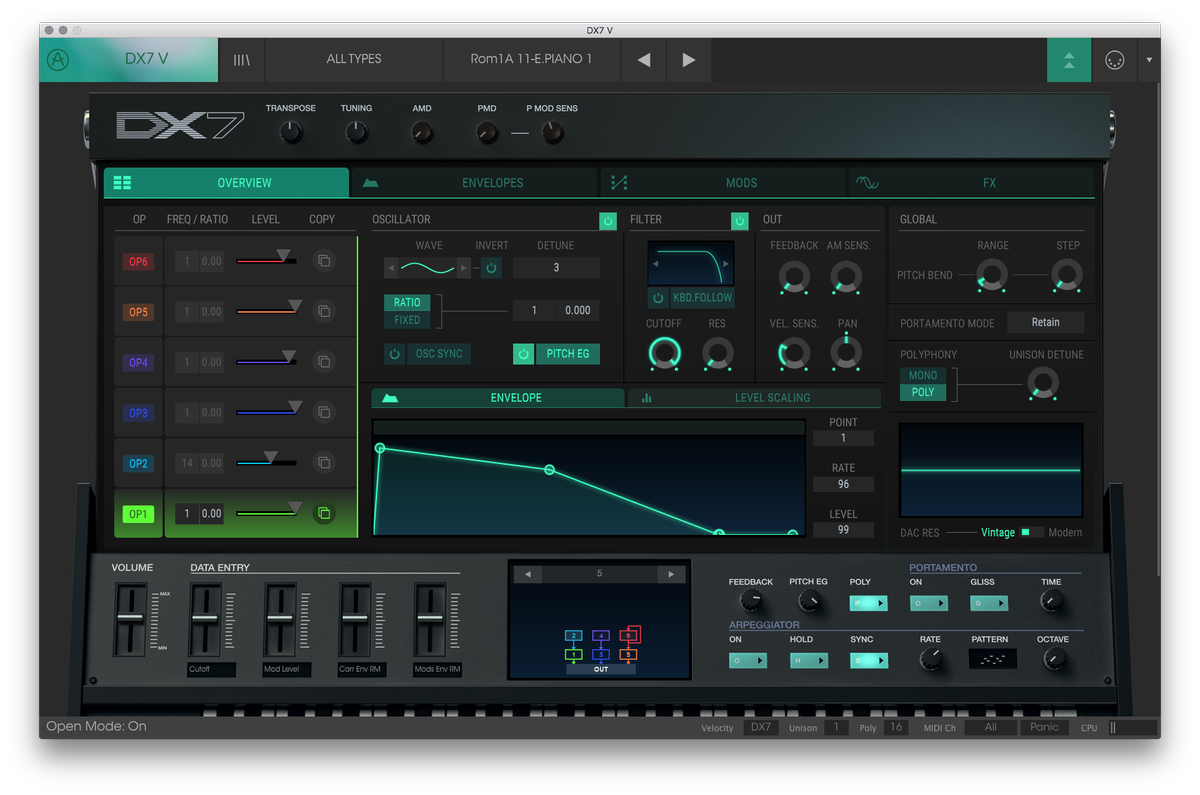Select operator OP2
The width and height of the screenshot is (1200, 795).
(x=138, y=463)
